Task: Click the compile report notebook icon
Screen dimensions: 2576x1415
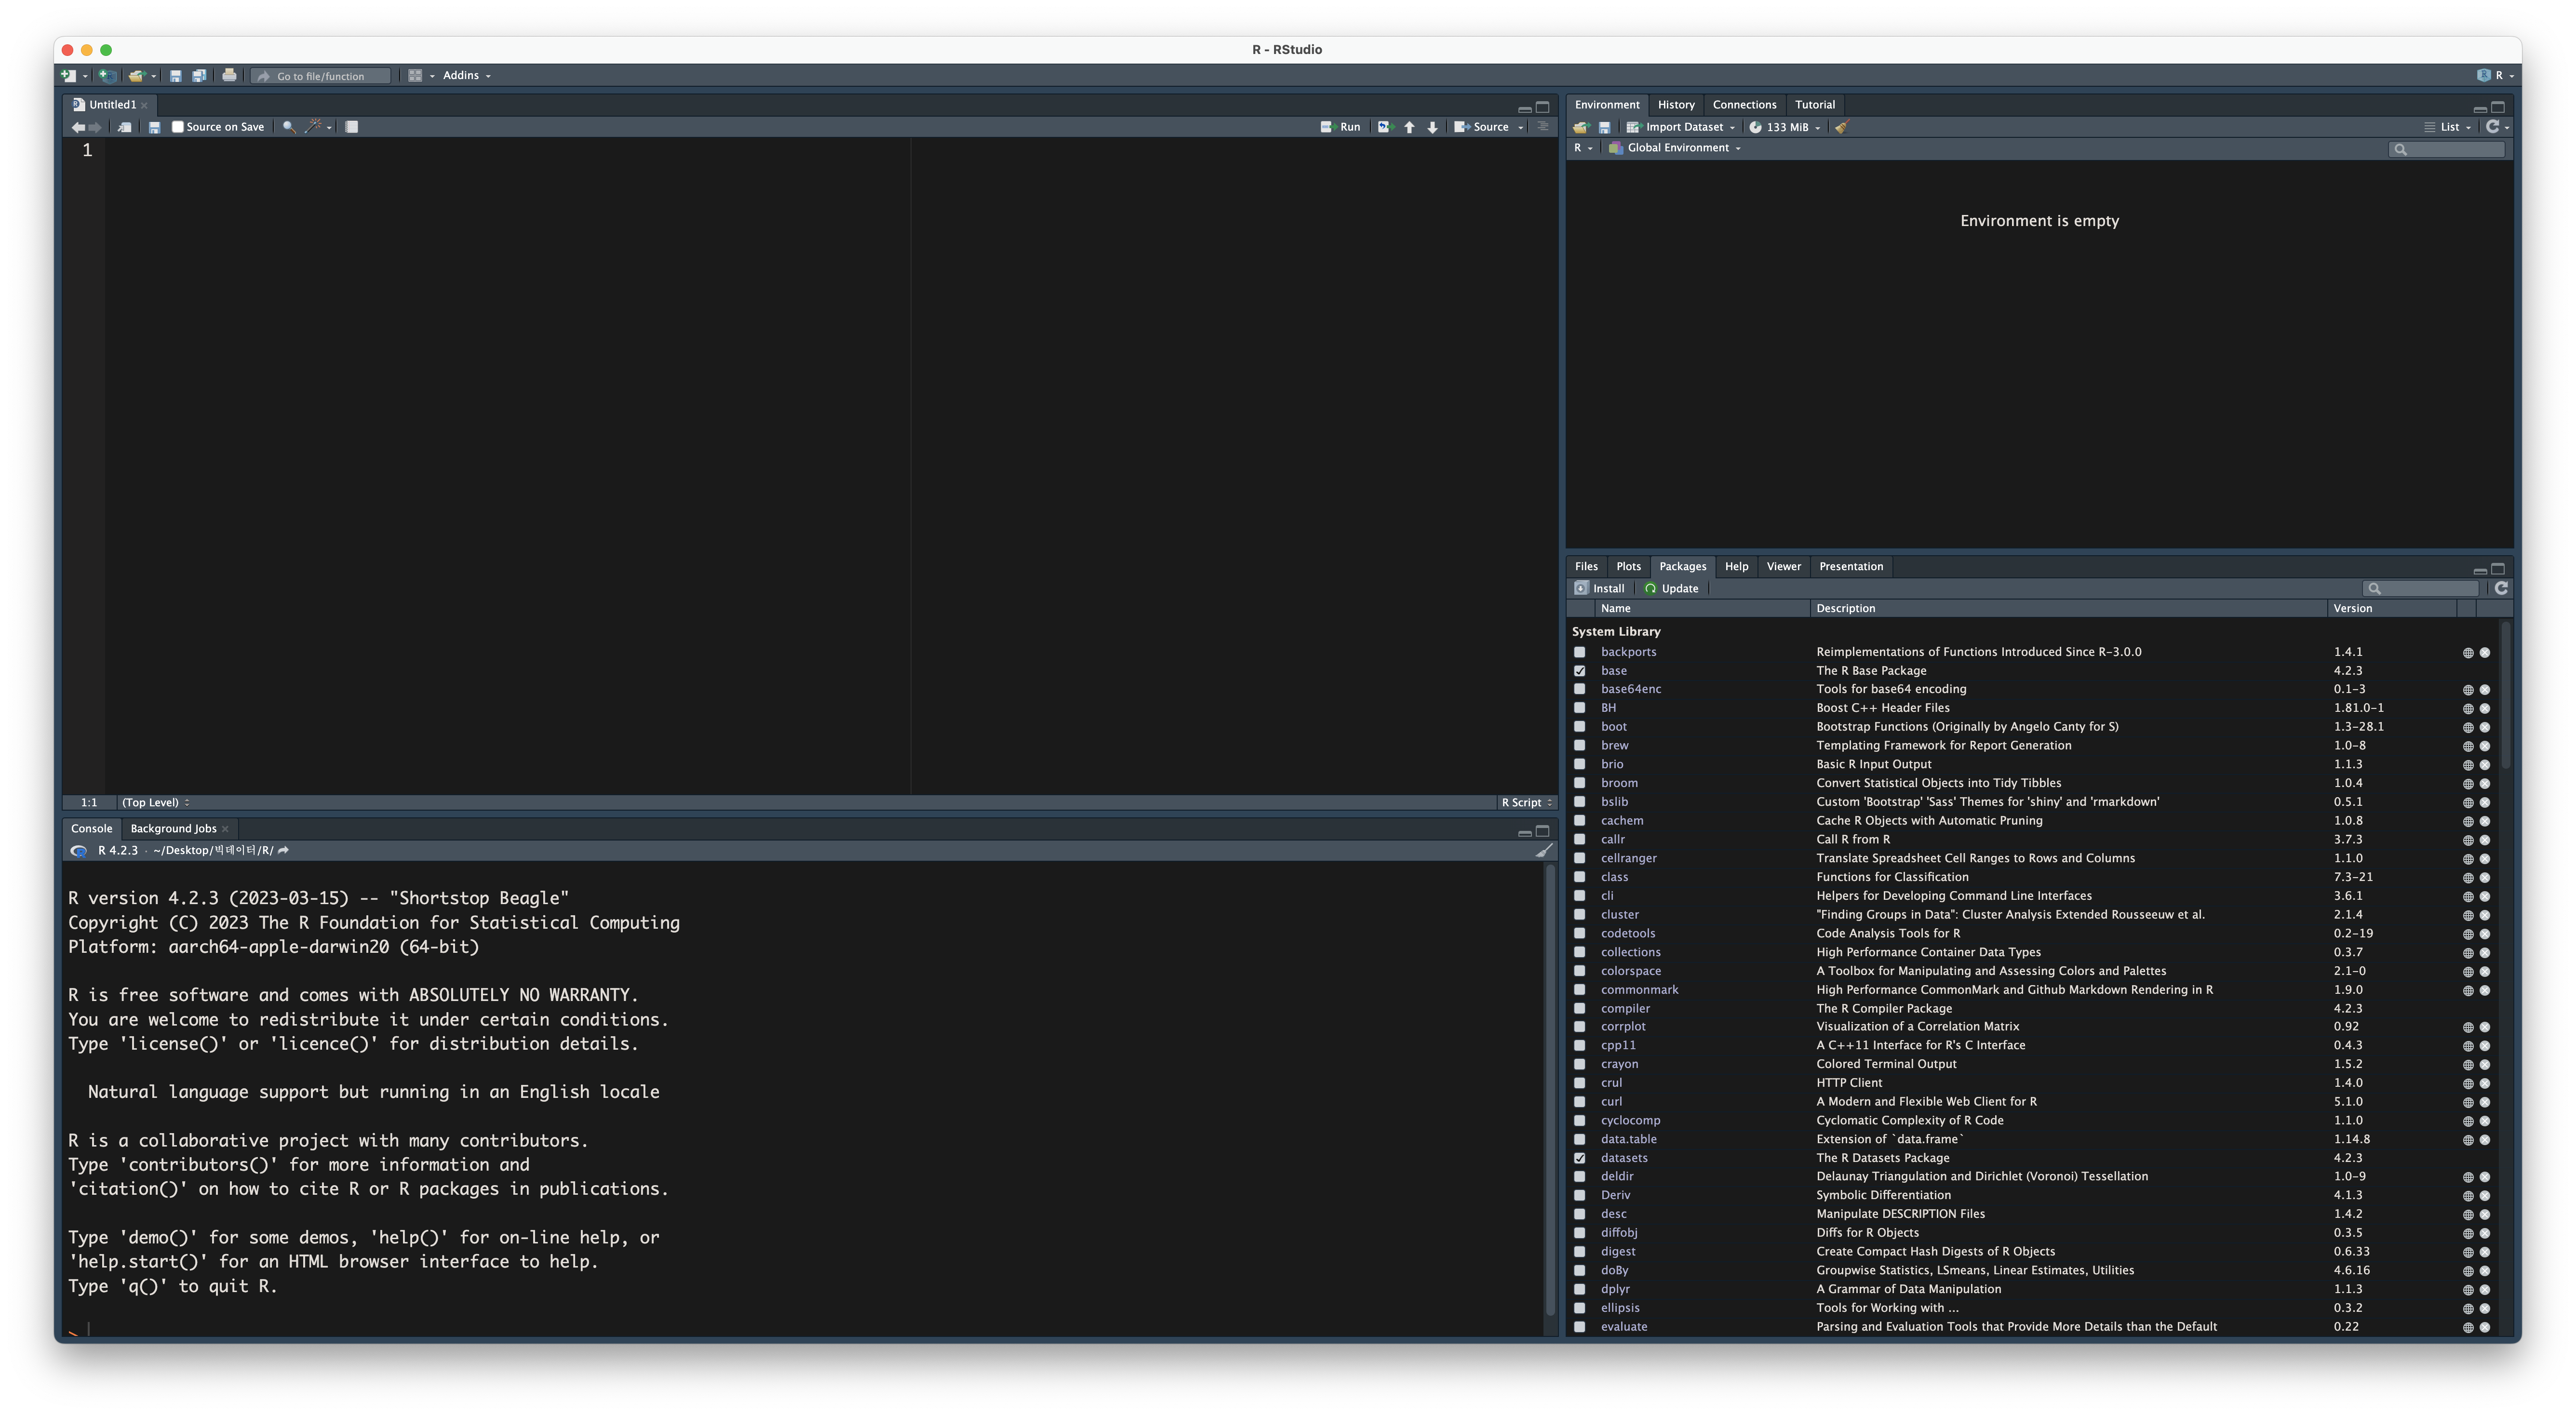Action: tap(352, 127)
